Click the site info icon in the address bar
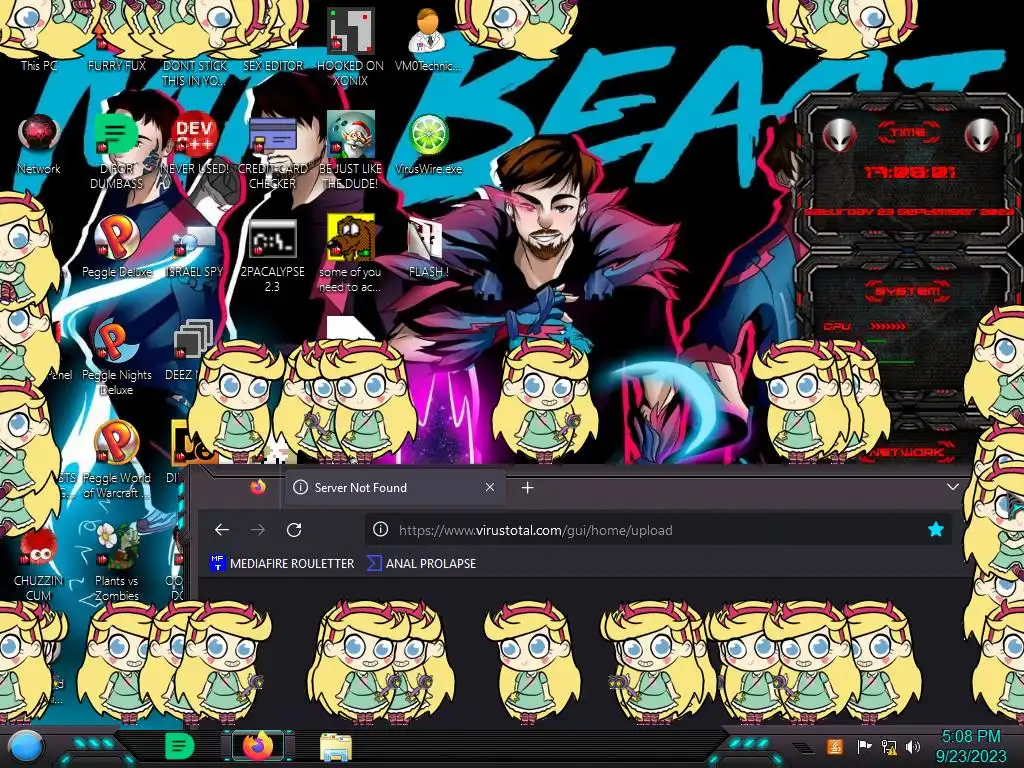Screen dimensions: 1024x768 click(x=380, y=530)
